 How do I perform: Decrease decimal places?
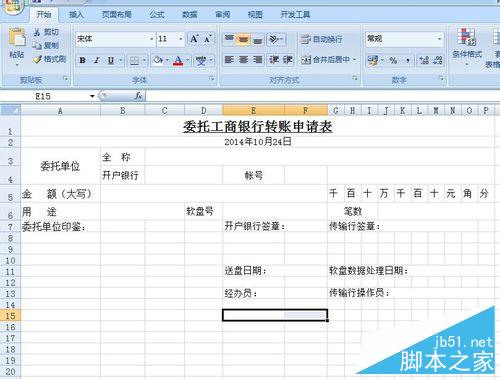[438, 60]
